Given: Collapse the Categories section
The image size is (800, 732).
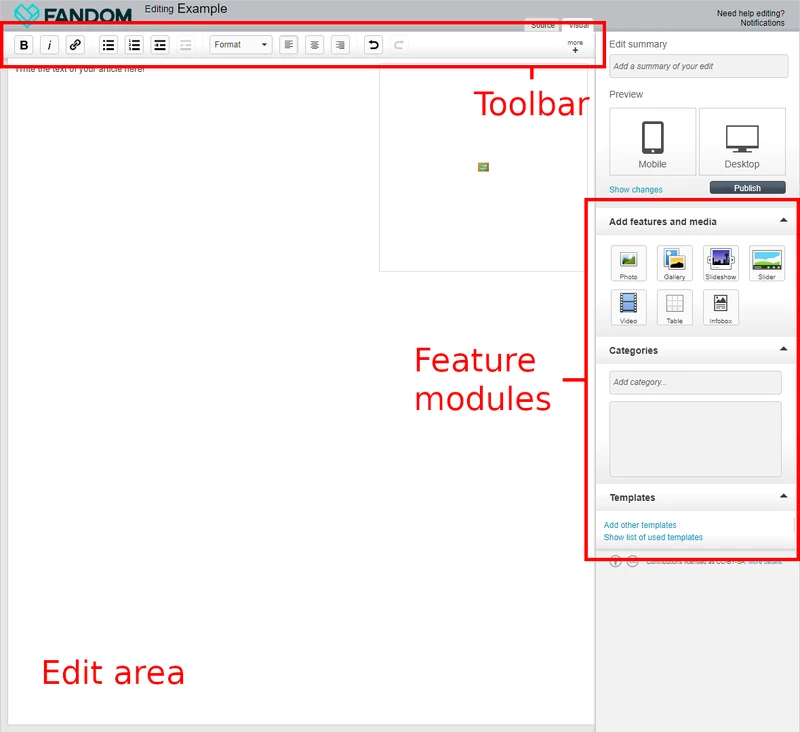Looking at the screenshot, I should (783, 349).
